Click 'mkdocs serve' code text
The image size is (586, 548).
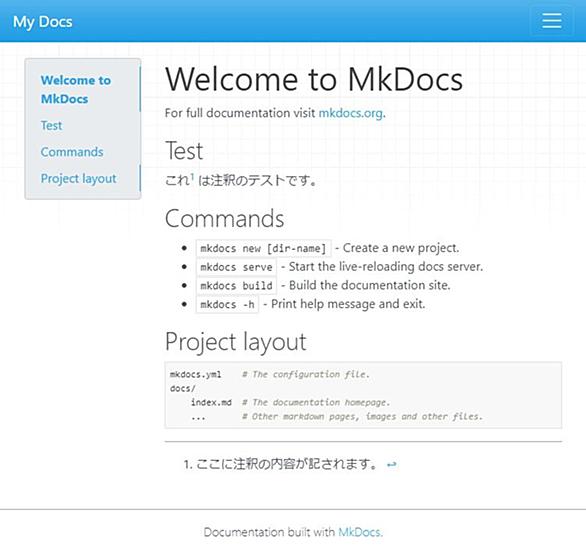(236, 267)
